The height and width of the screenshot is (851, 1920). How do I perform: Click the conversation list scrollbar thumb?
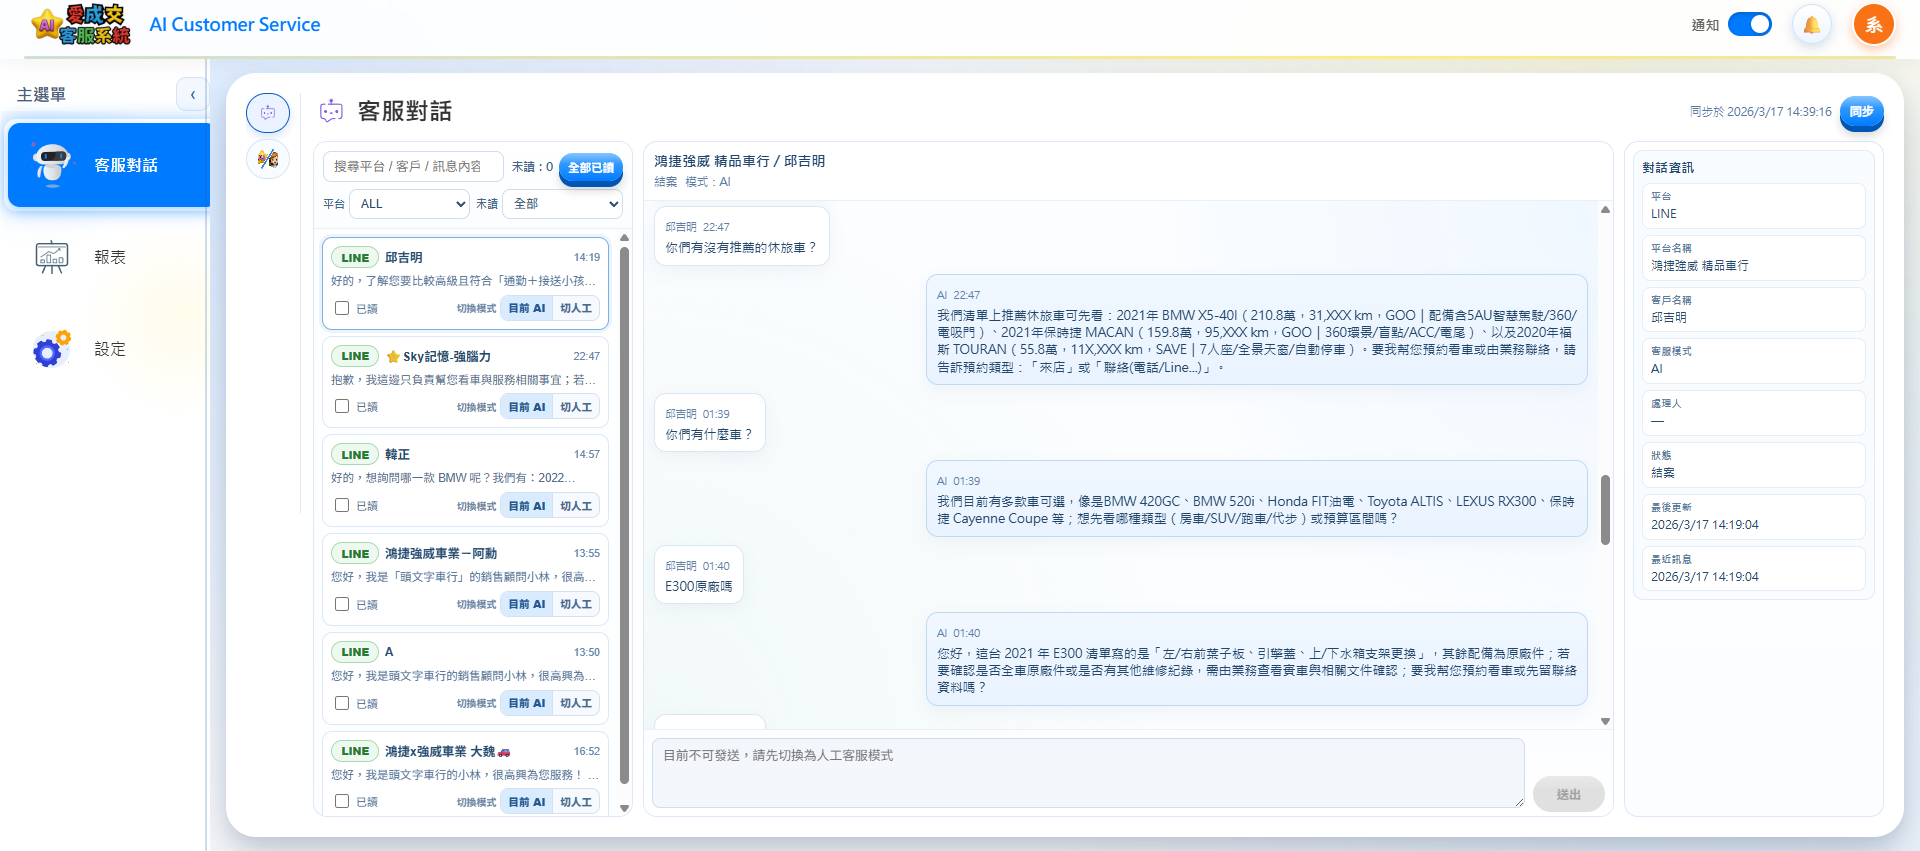click(624, 515)
